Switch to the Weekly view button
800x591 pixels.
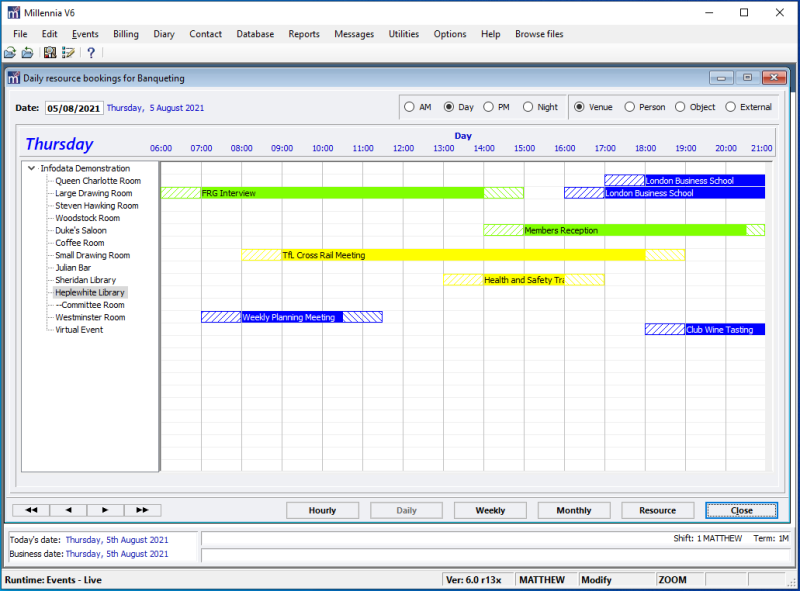click(x=490, y=510)
